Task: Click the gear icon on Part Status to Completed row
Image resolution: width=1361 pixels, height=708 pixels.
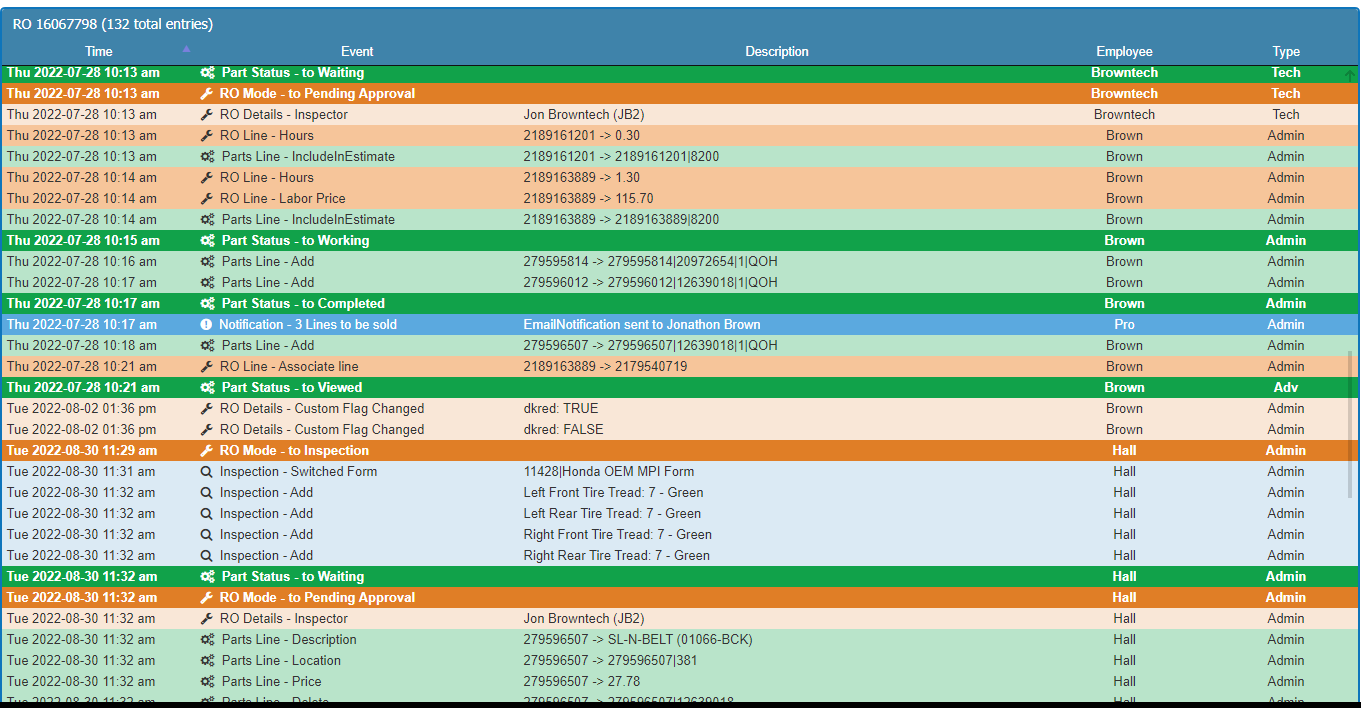Action: point(207,303)
